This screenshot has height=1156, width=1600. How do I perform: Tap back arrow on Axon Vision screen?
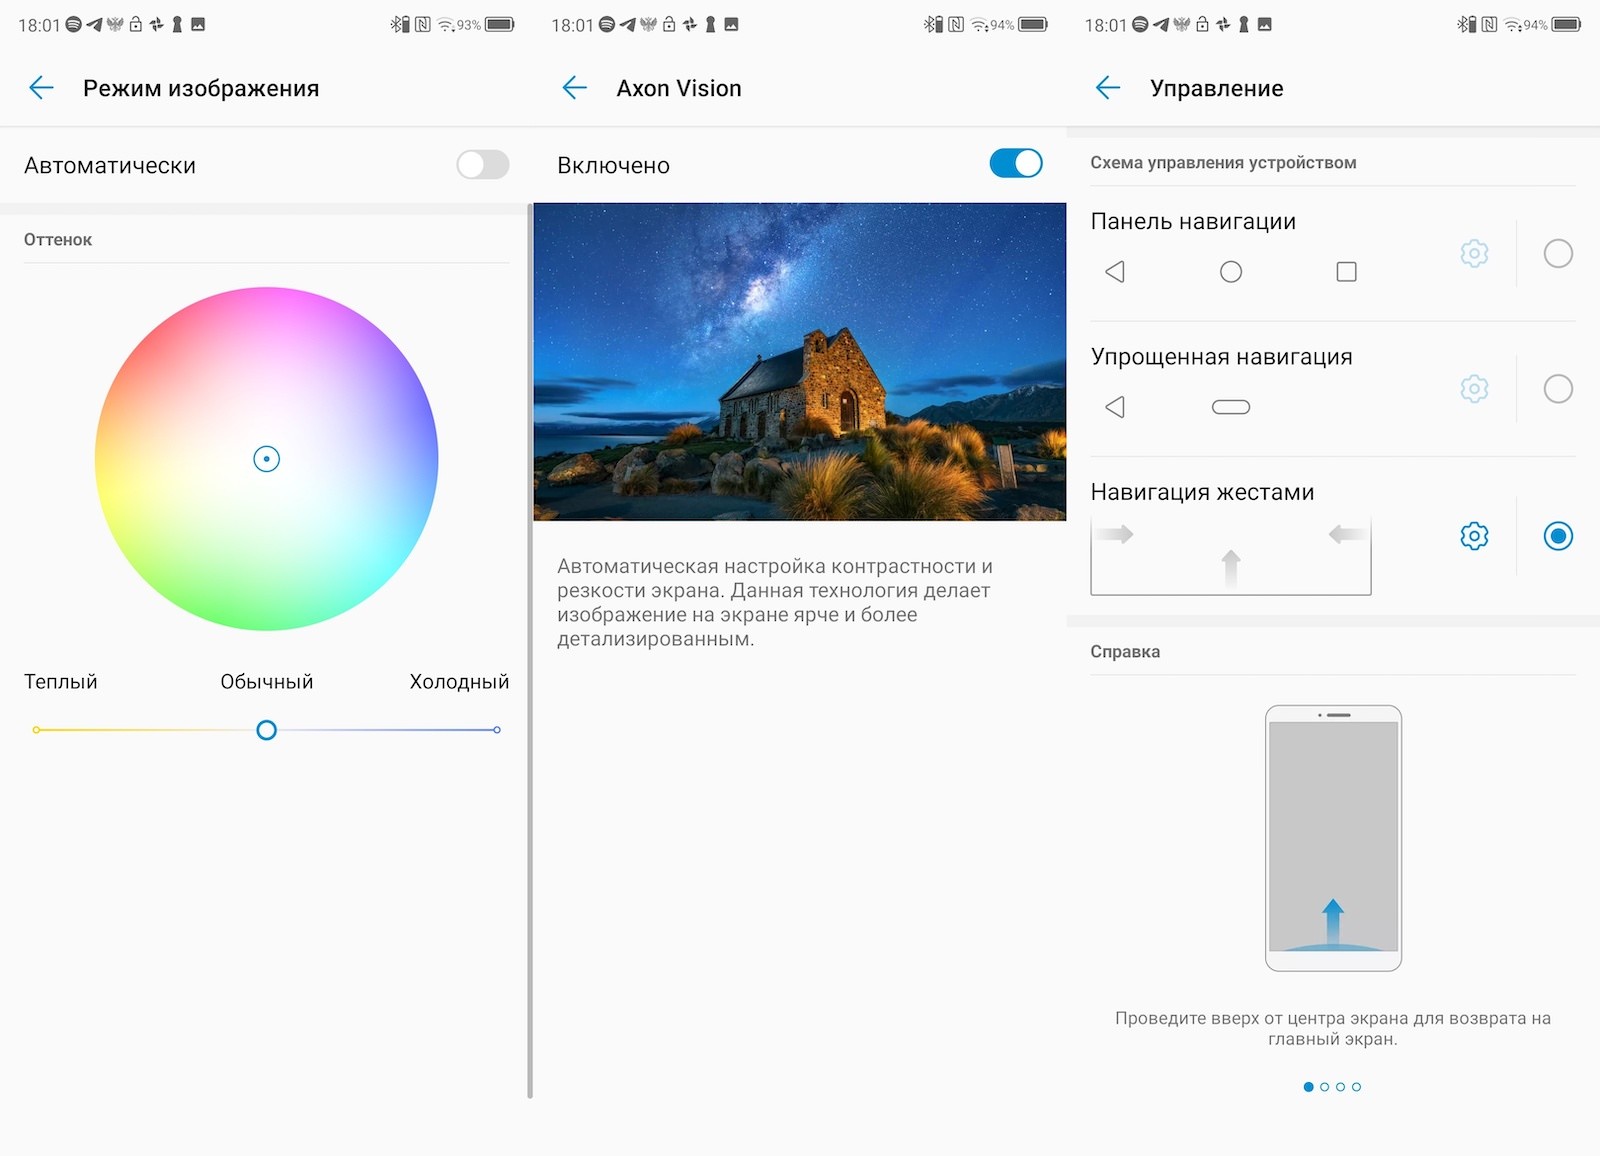tap(575, 88)
